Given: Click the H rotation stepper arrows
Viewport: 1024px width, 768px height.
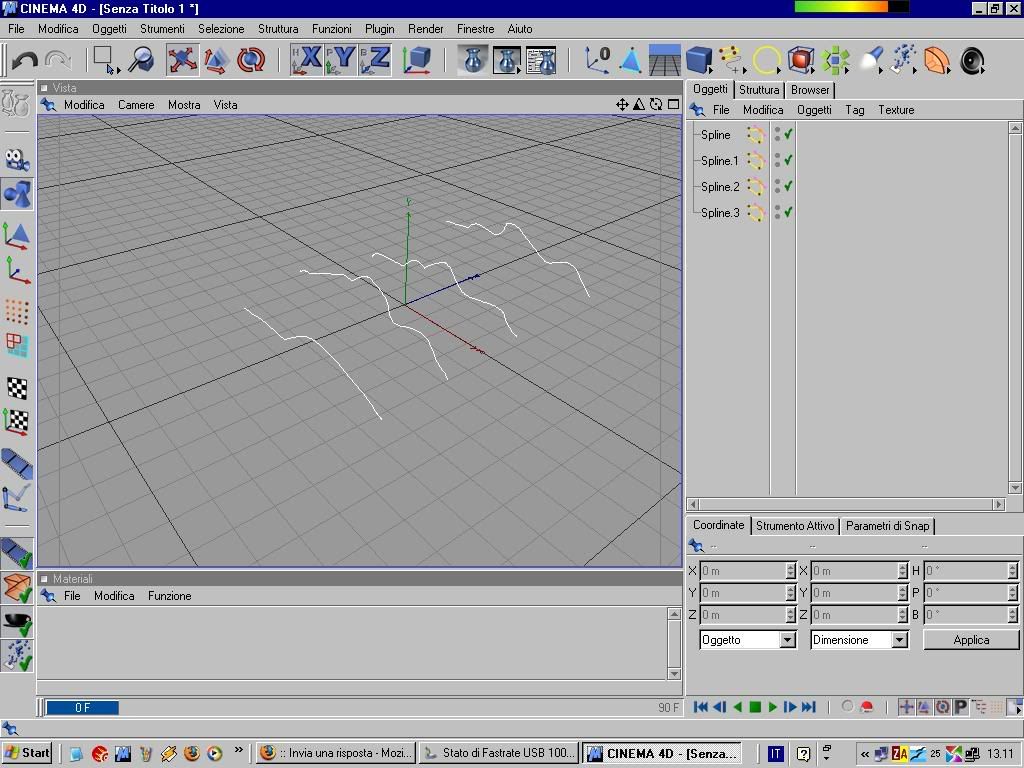Looking at the screenshot, I should 1012,571.
